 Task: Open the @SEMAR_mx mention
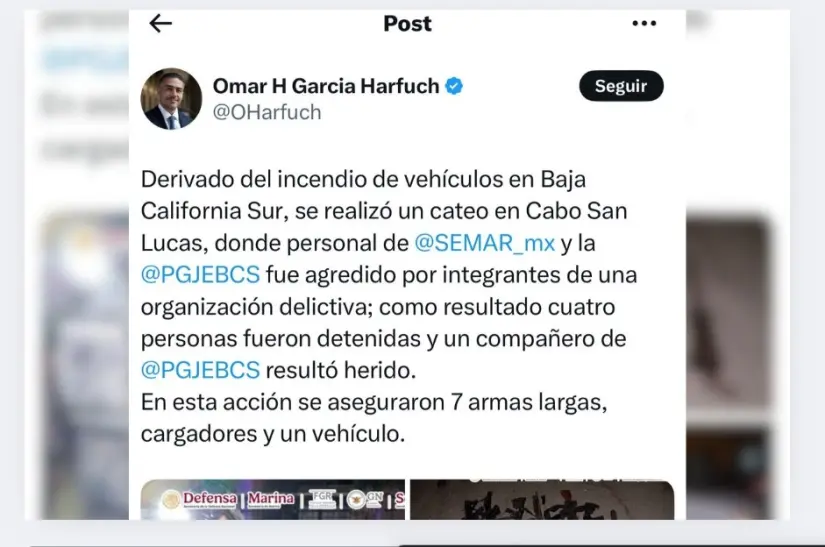tap(485, 243)
